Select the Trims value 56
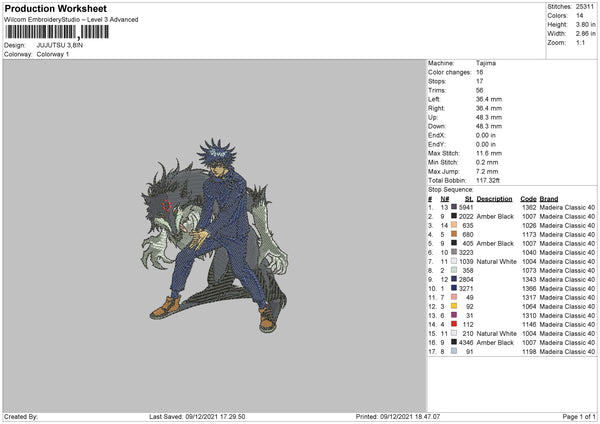Viewport: 600px width, 424px height. point(479,90)
